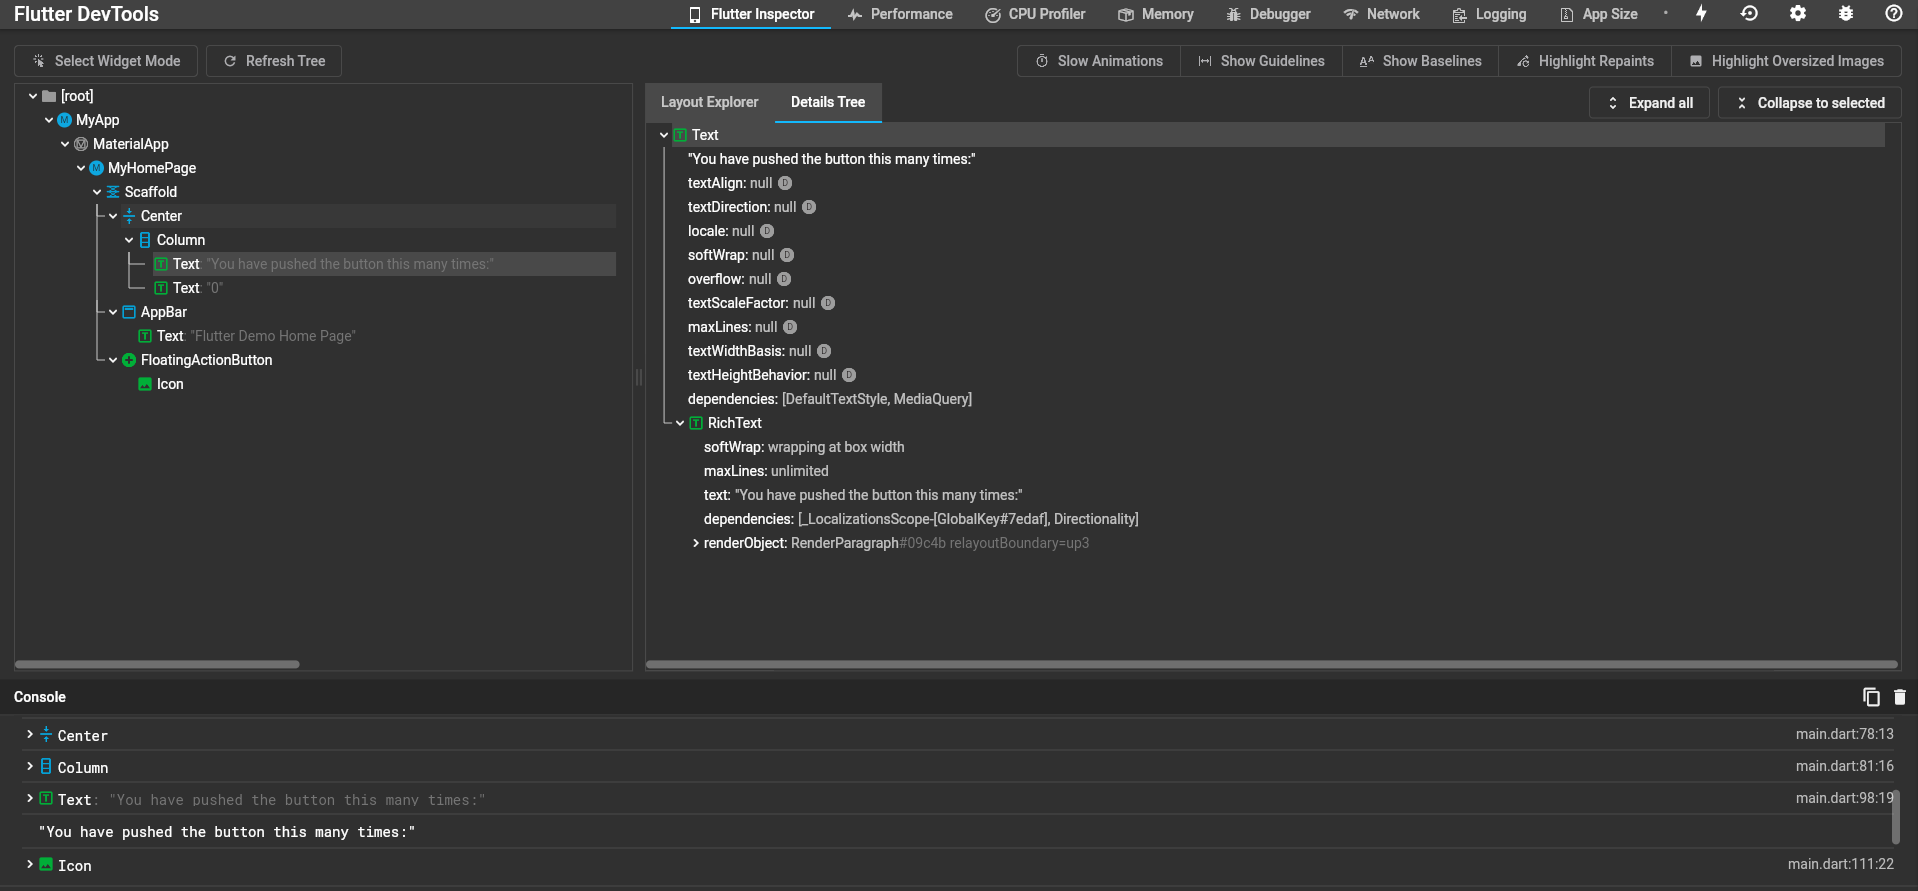Click the Scaffold widget icon
1918x891 pixels.
113,192
